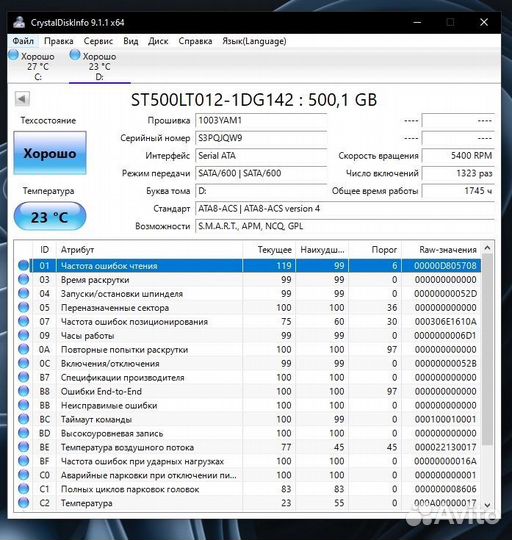Click the ID column header

(x=44, y=250)
